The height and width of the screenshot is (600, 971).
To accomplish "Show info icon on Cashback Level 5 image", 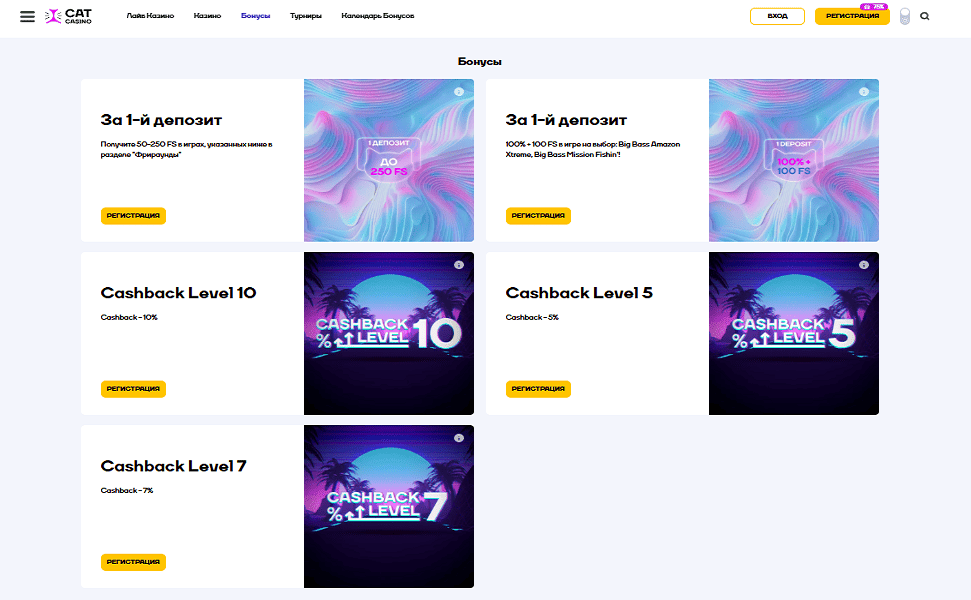I will (x=864, y=265).
